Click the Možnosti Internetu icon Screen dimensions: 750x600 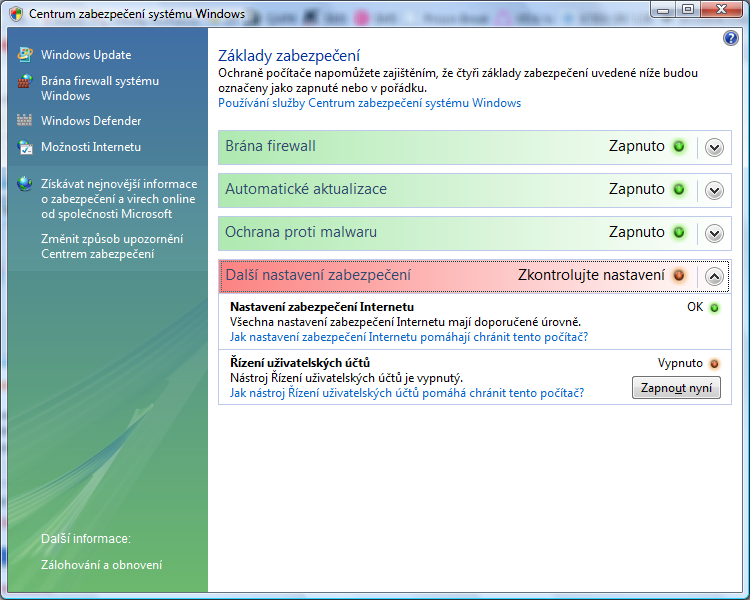pos(25,147)
